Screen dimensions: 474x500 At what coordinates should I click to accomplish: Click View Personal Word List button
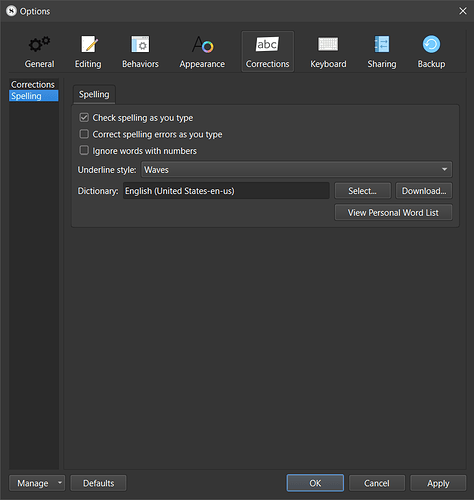point(393,213)
